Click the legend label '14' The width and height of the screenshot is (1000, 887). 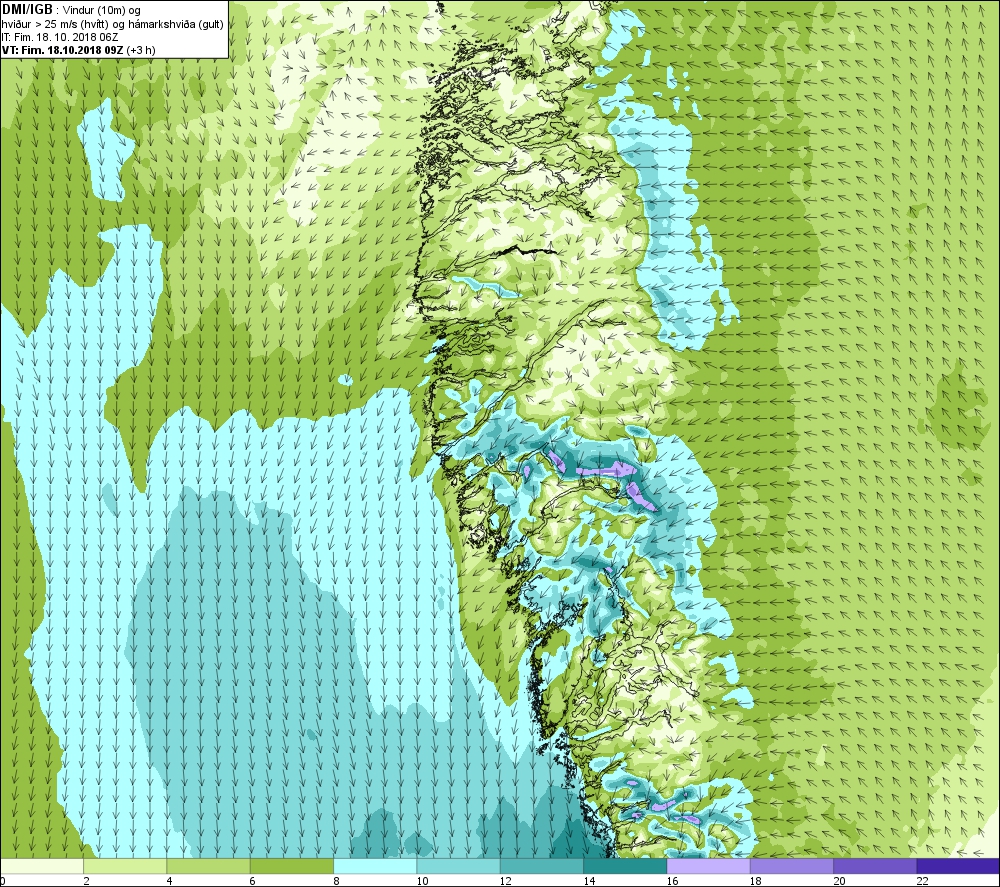pyautogui.click(x=589, y=881)
